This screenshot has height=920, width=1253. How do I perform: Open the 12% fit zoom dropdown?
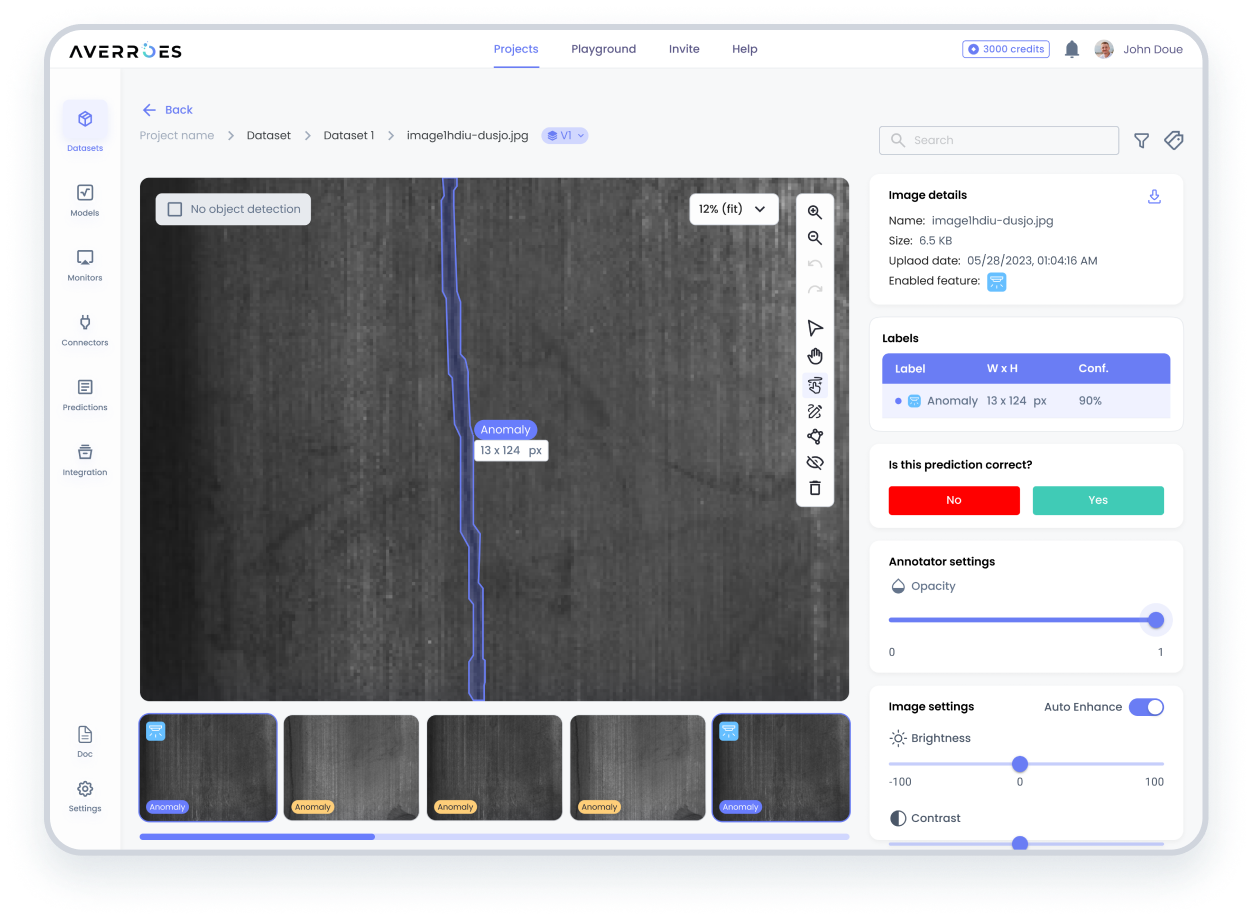[x=733, y=209]
